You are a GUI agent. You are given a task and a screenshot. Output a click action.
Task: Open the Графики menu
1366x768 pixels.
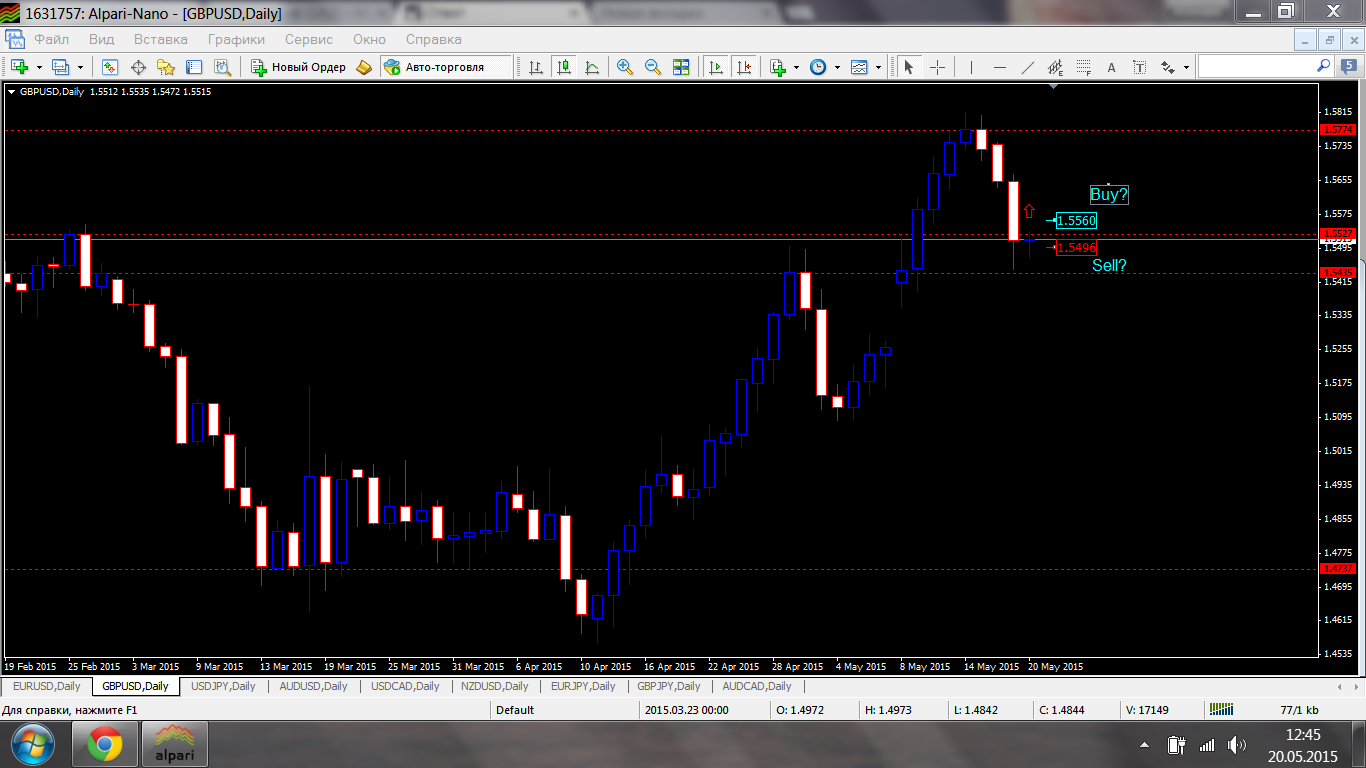236,39
